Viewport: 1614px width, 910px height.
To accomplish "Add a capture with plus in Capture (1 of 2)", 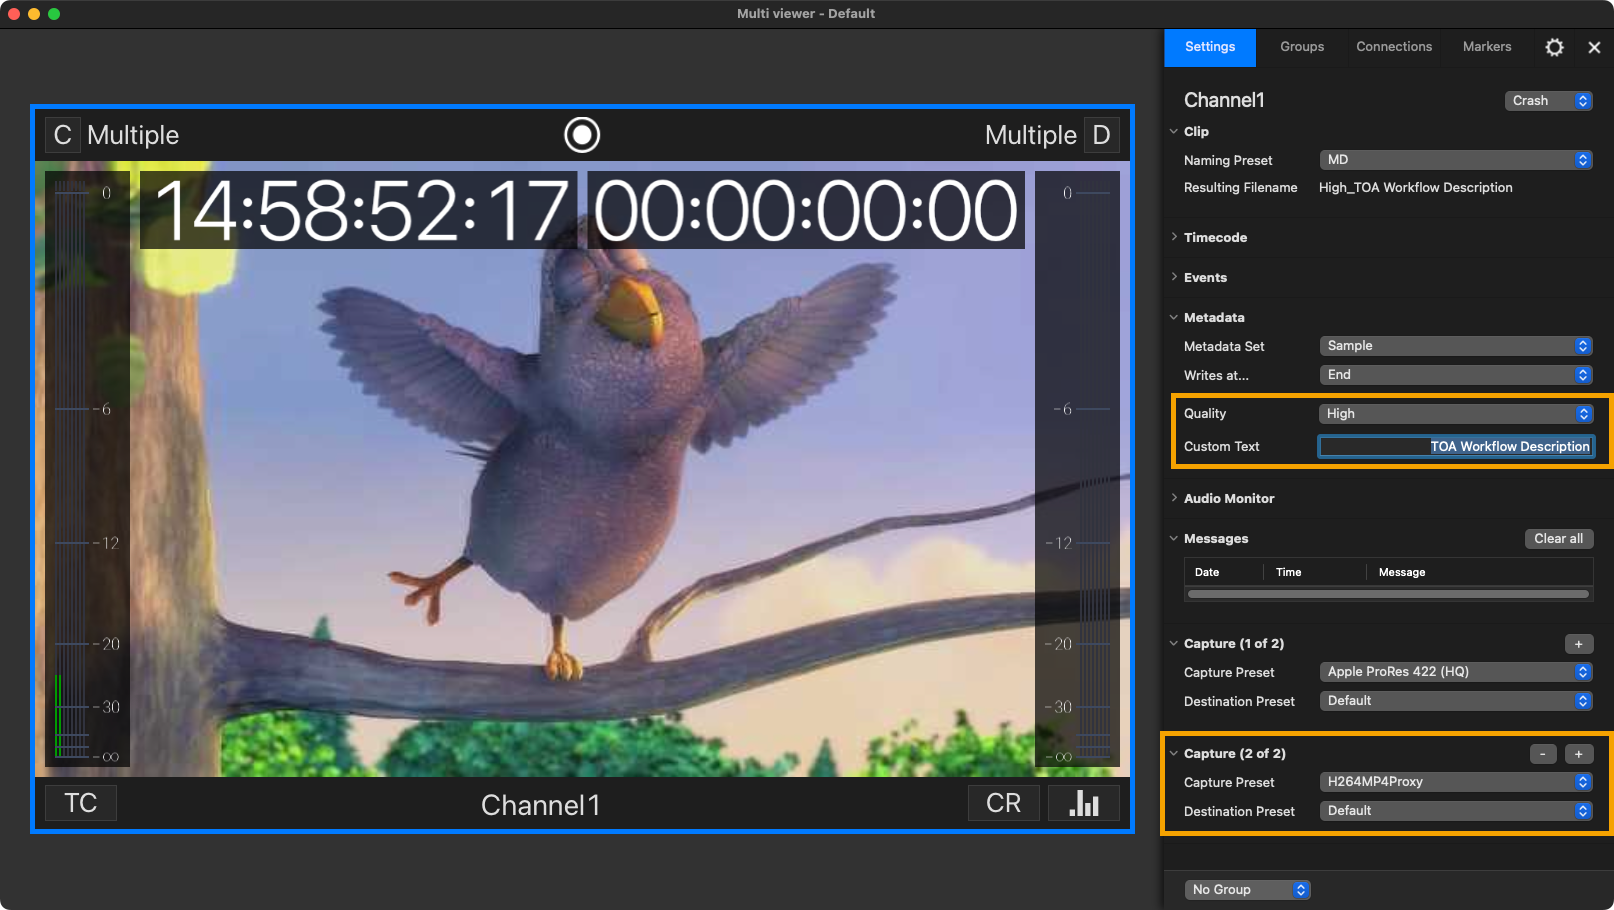I will click(x=1579, y=644).
